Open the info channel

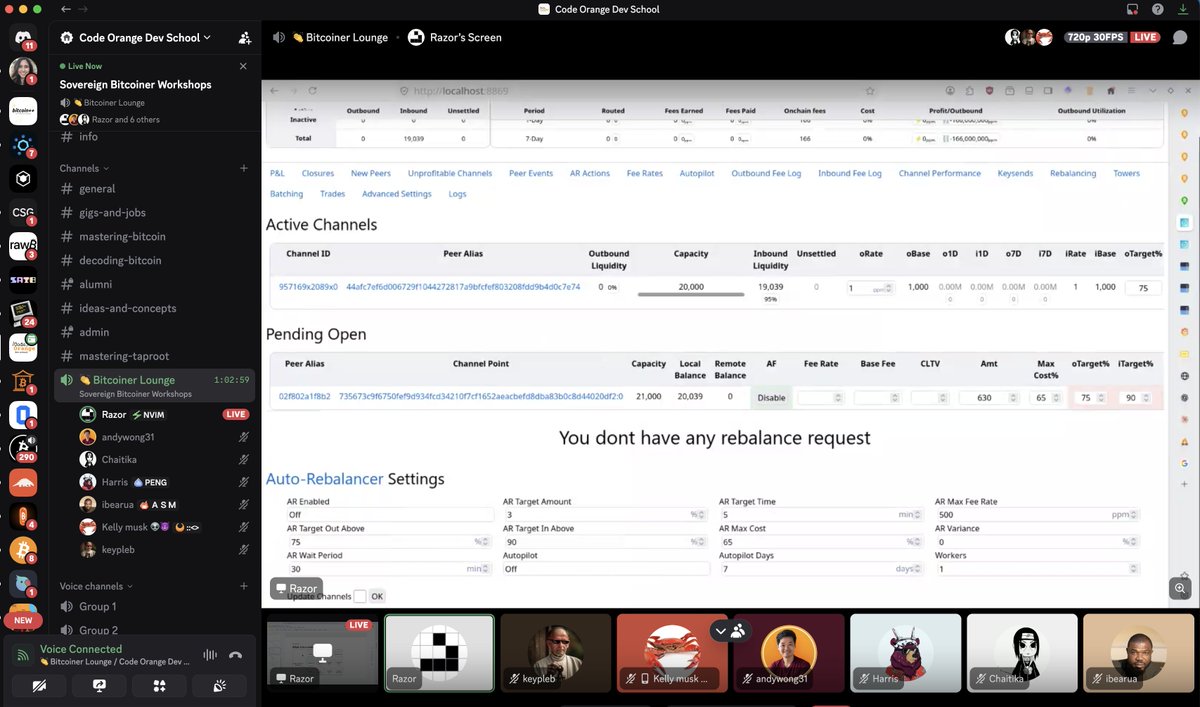click(x=155, y=136)
